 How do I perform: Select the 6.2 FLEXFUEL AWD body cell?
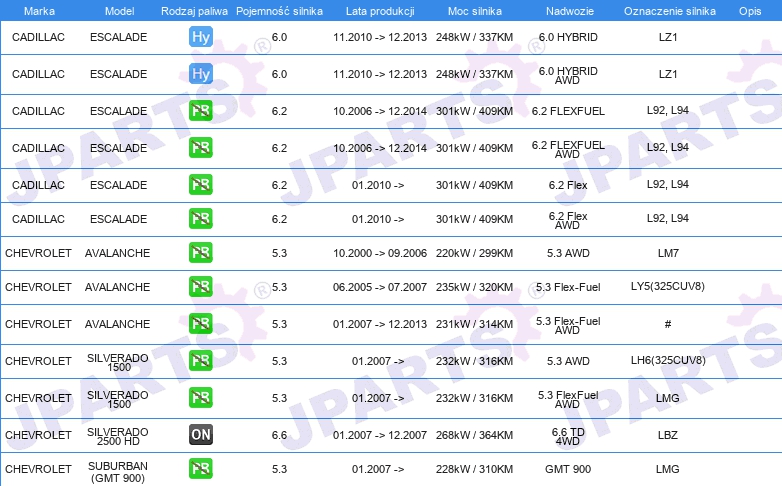click(568, 149)
